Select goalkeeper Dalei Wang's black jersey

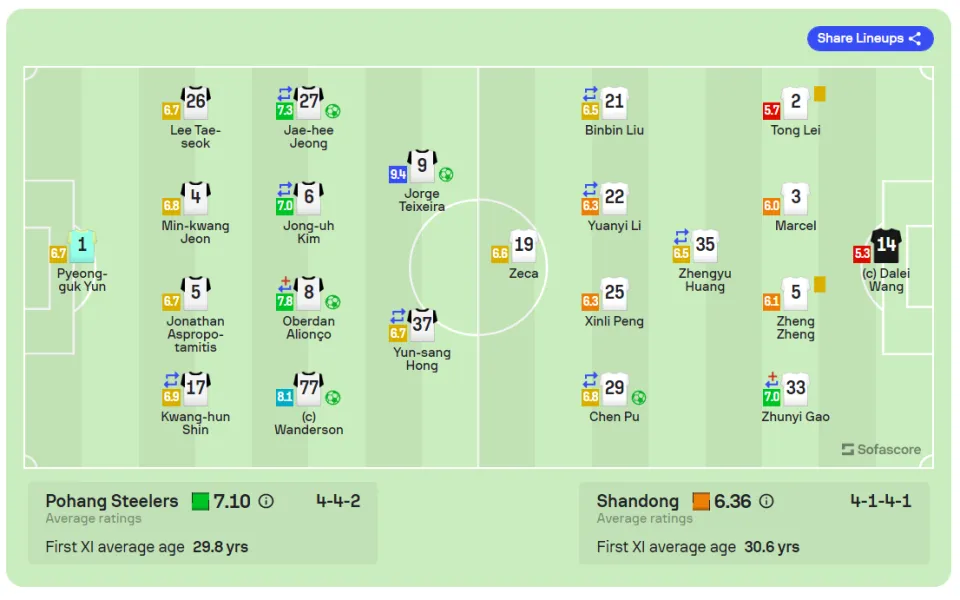point(886,246)
